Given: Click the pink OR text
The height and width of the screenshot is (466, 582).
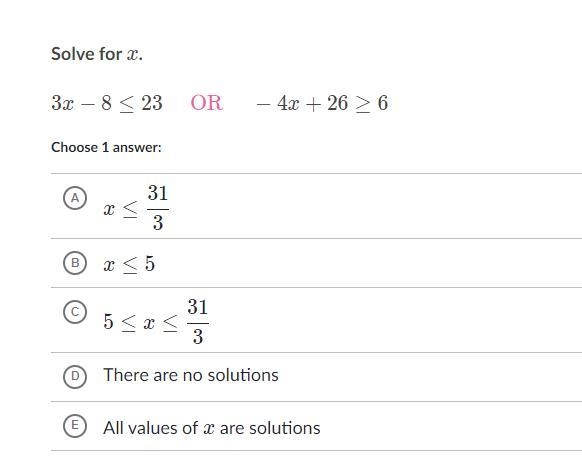Looking at the screenshot, I should click(x=207, y=103).
